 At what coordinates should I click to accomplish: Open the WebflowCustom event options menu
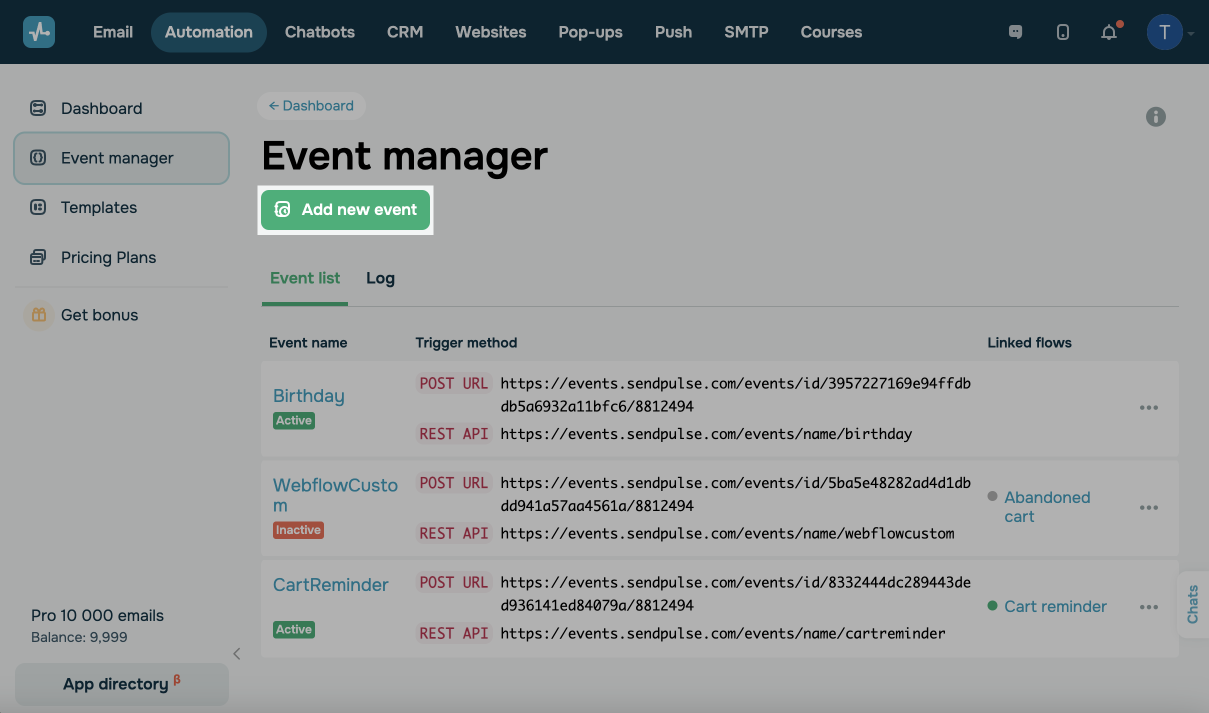click(x=1148, y=508)
